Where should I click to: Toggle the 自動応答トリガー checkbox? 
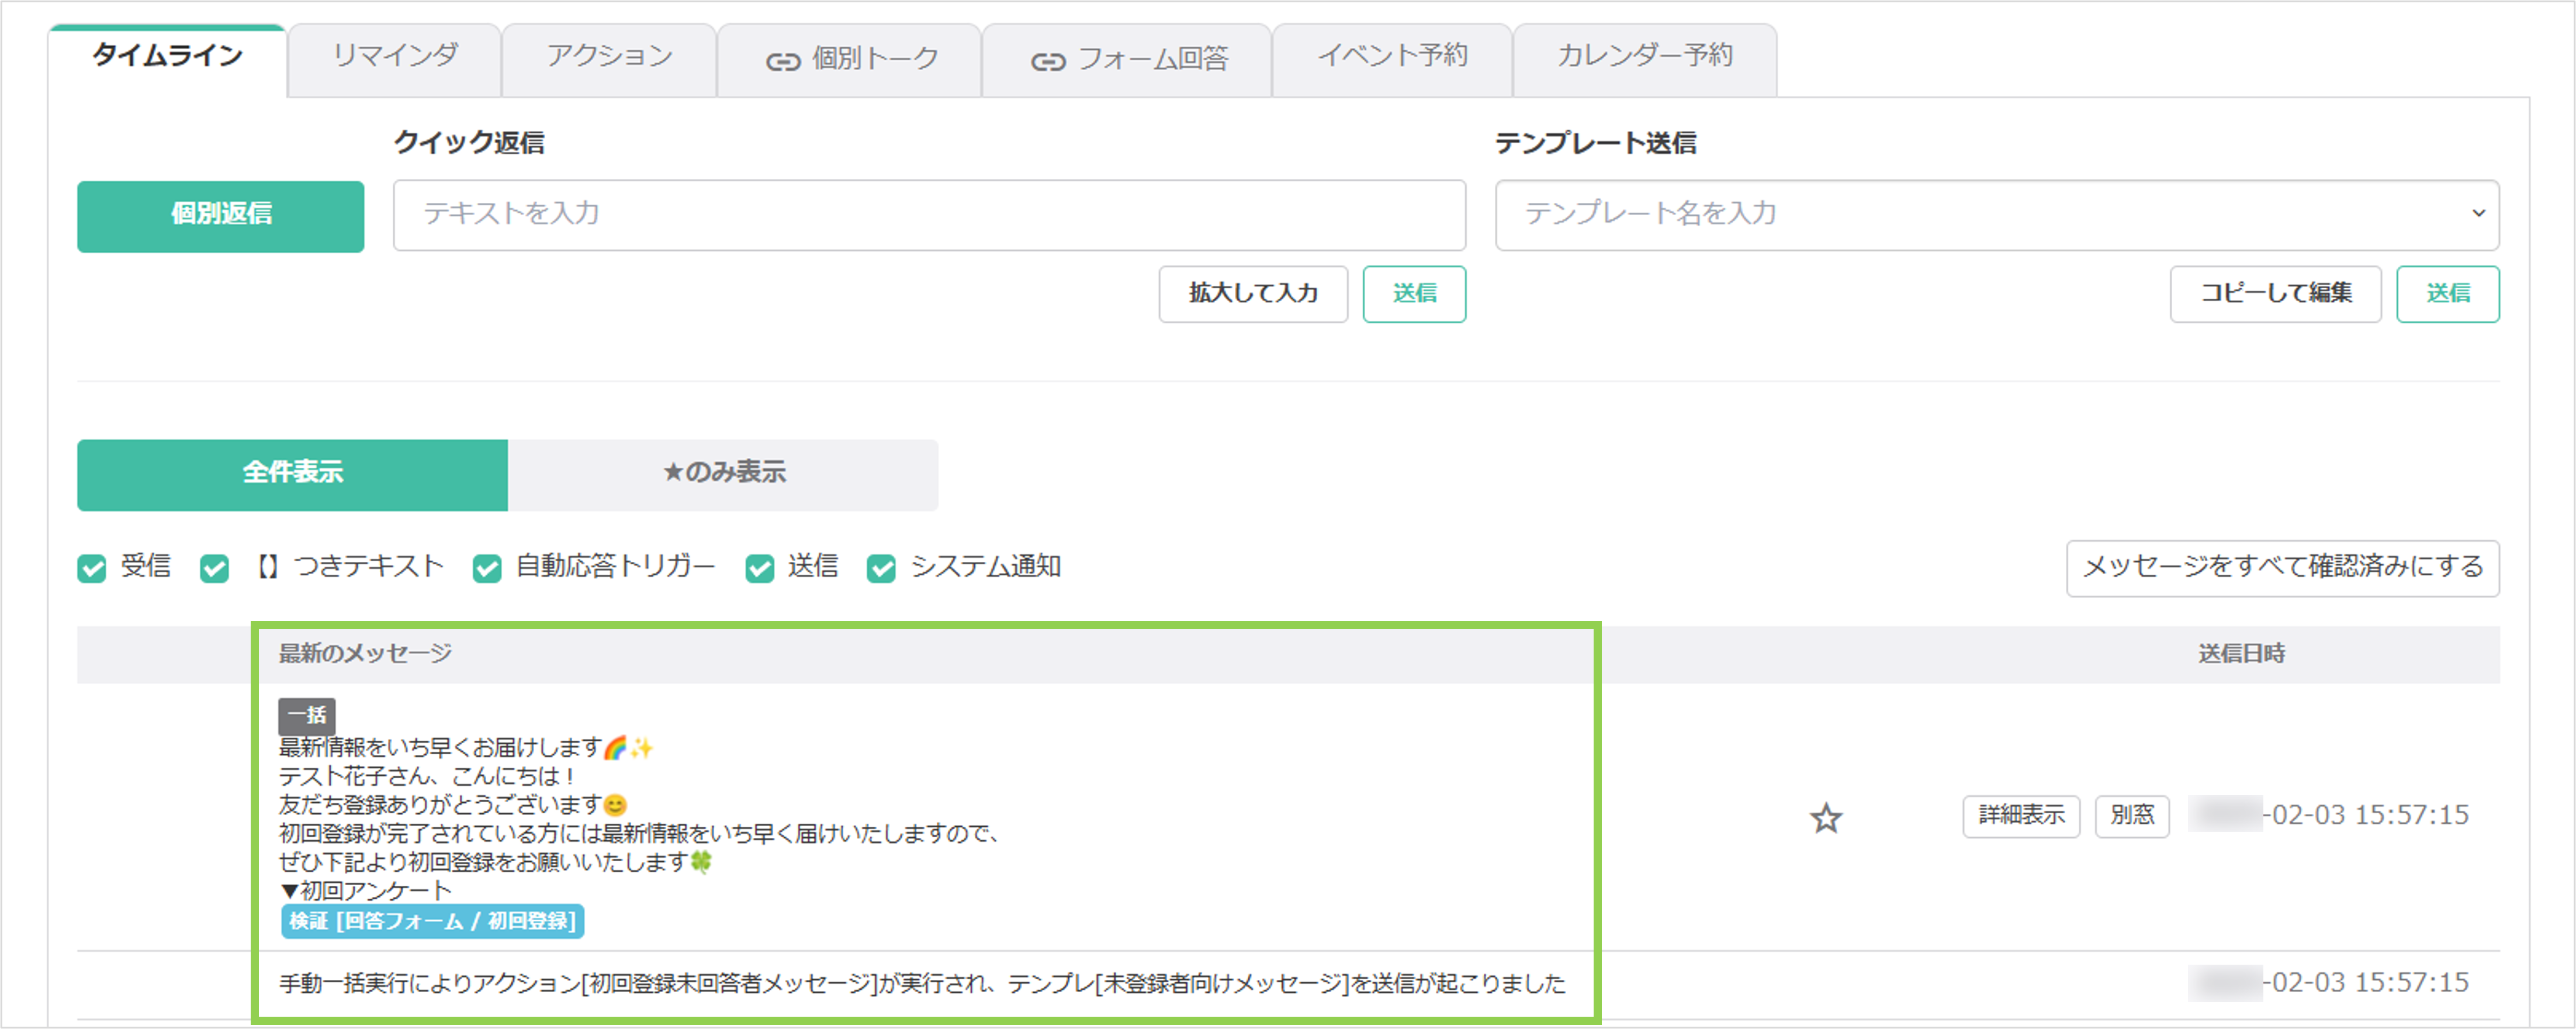[x=487, y=568]
